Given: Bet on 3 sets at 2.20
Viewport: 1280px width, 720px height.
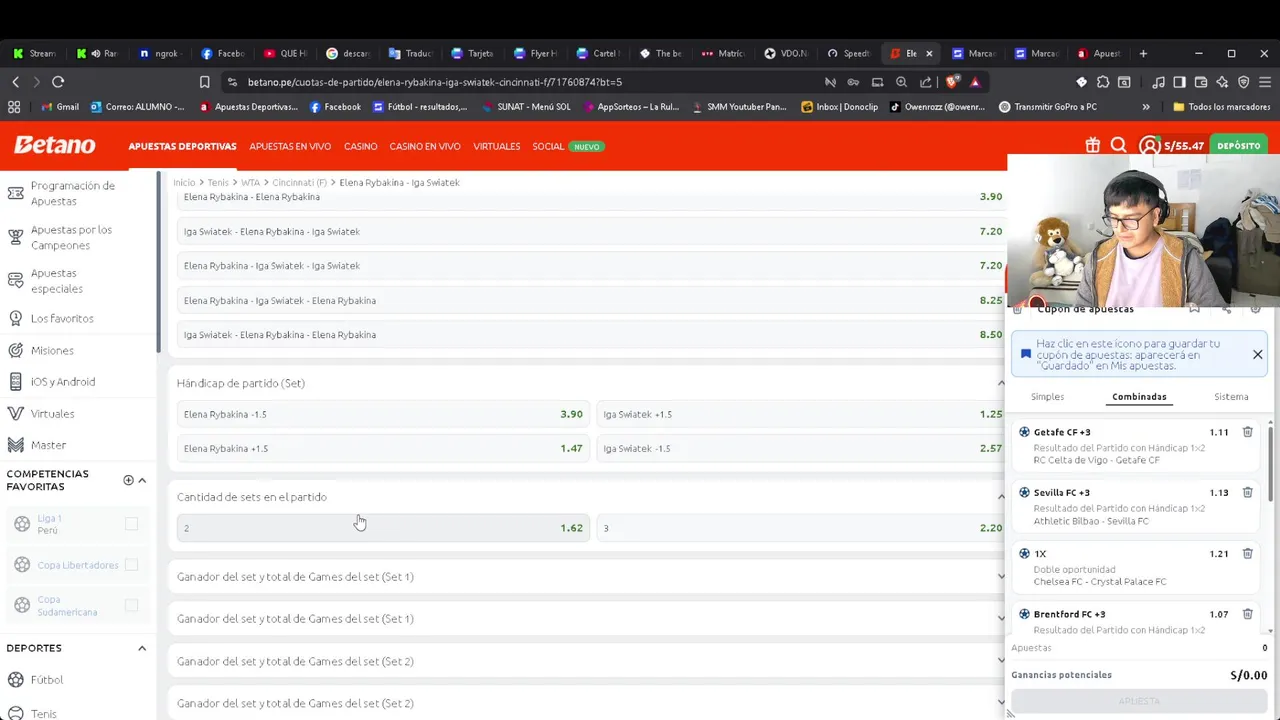Looking at the screenshot, I should click(801, 528).
